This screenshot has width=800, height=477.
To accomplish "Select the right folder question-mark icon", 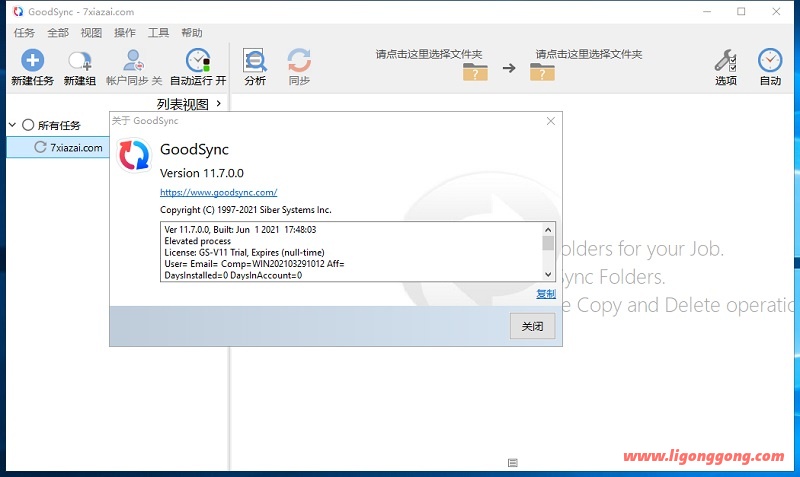I will coord(542,72).
